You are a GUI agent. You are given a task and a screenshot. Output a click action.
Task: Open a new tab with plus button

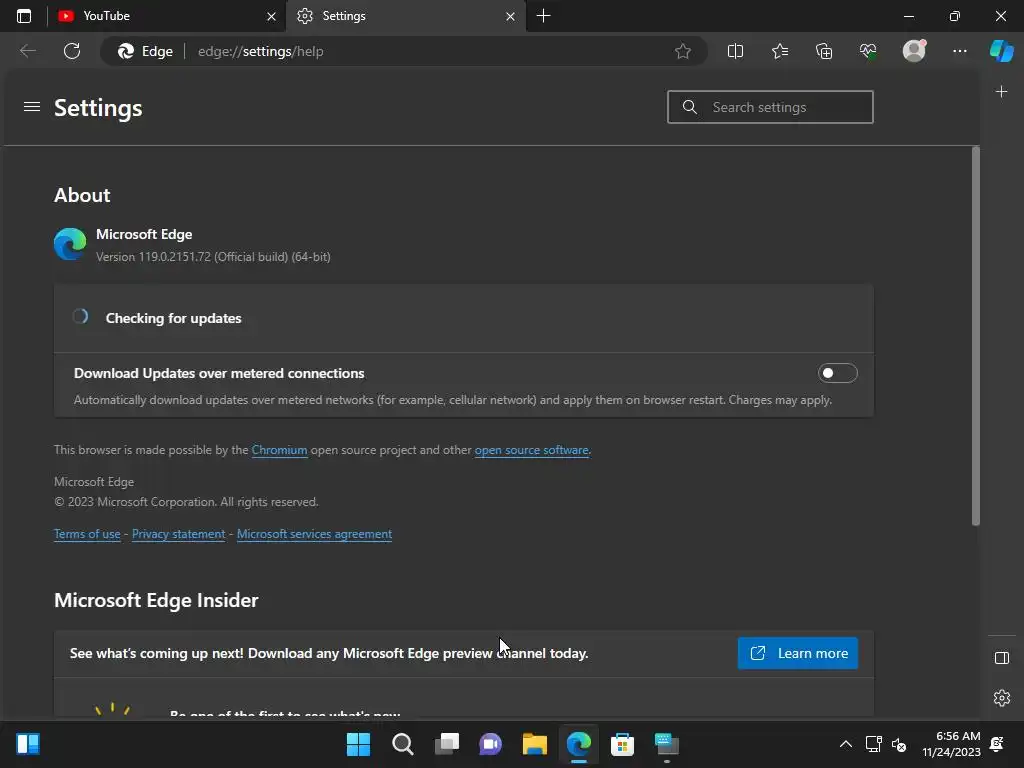(543, 16)
